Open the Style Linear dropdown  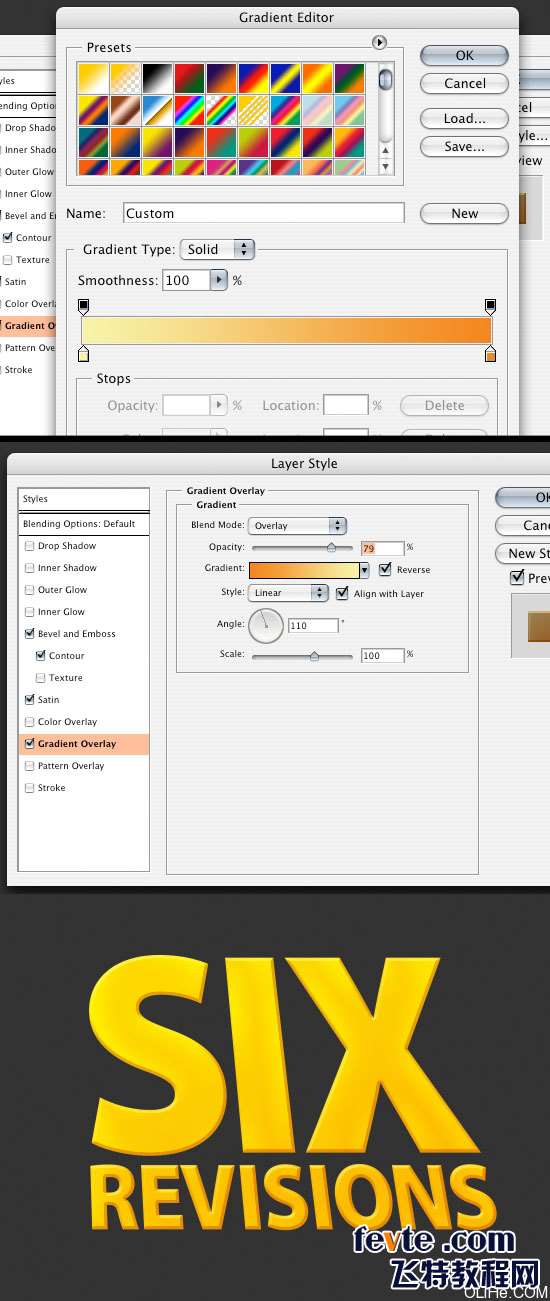click(289, 593)
